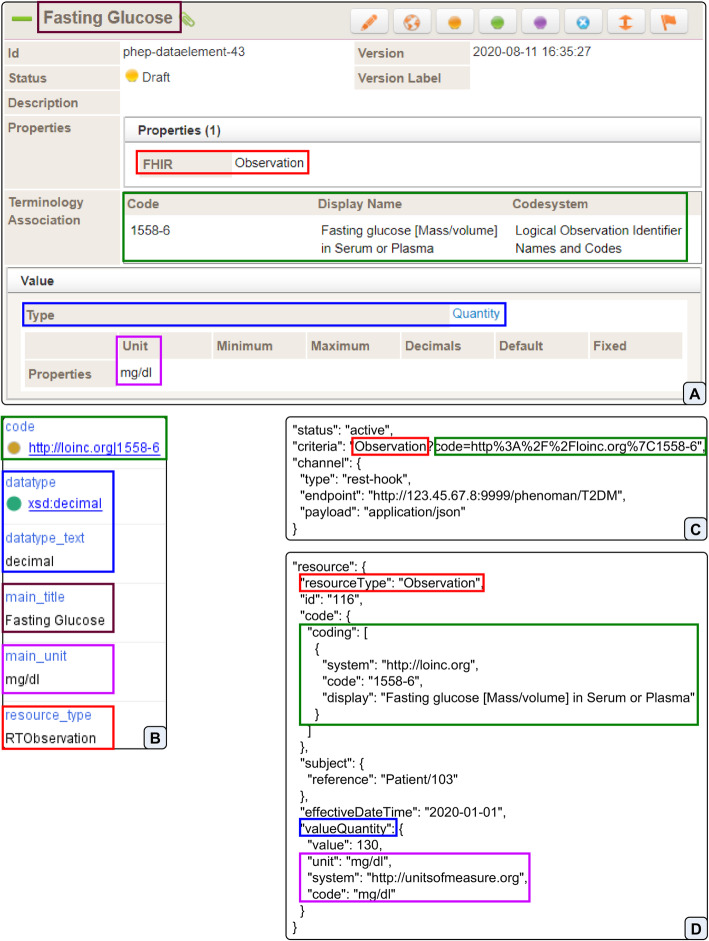Screen dimensions: 709x941
Task: Click the orange flag button
Action: (x=668, y=21)
